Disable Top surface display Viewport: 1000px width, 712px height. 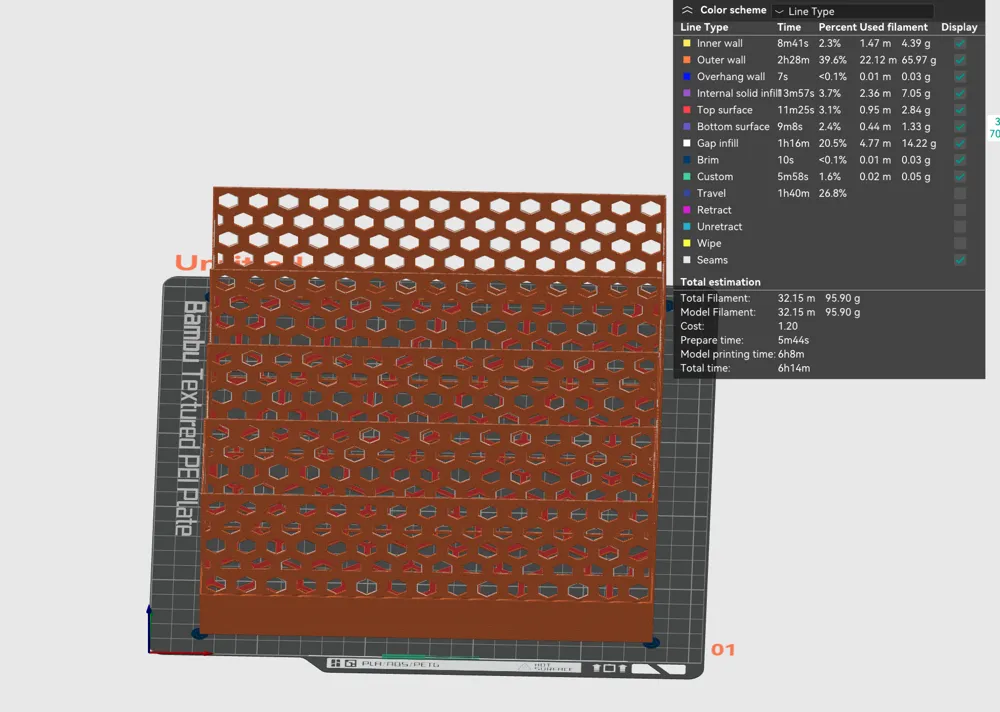pyautogui.click(x=959, y=110)
